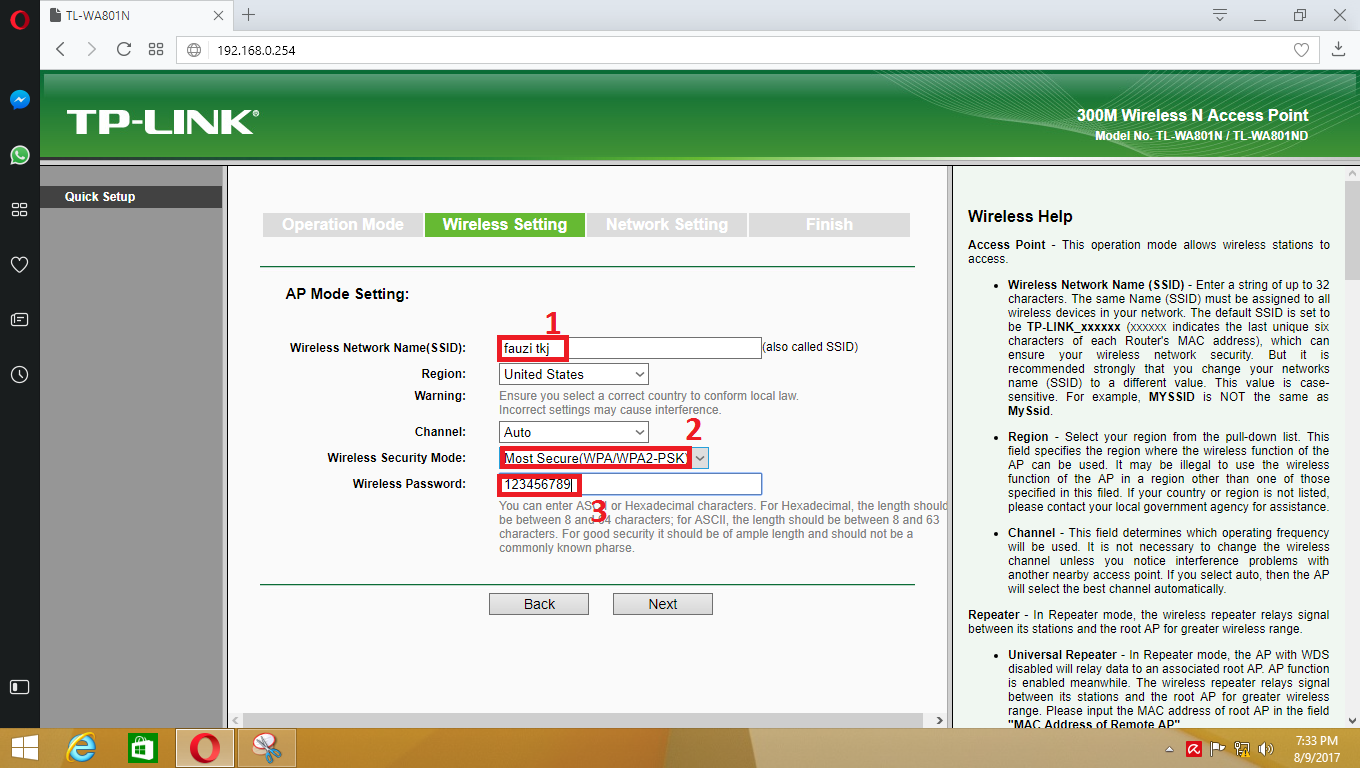Toggle sidebar panel icon at bottom
This screenshot has height=768, width=1360.
(19, 687)
